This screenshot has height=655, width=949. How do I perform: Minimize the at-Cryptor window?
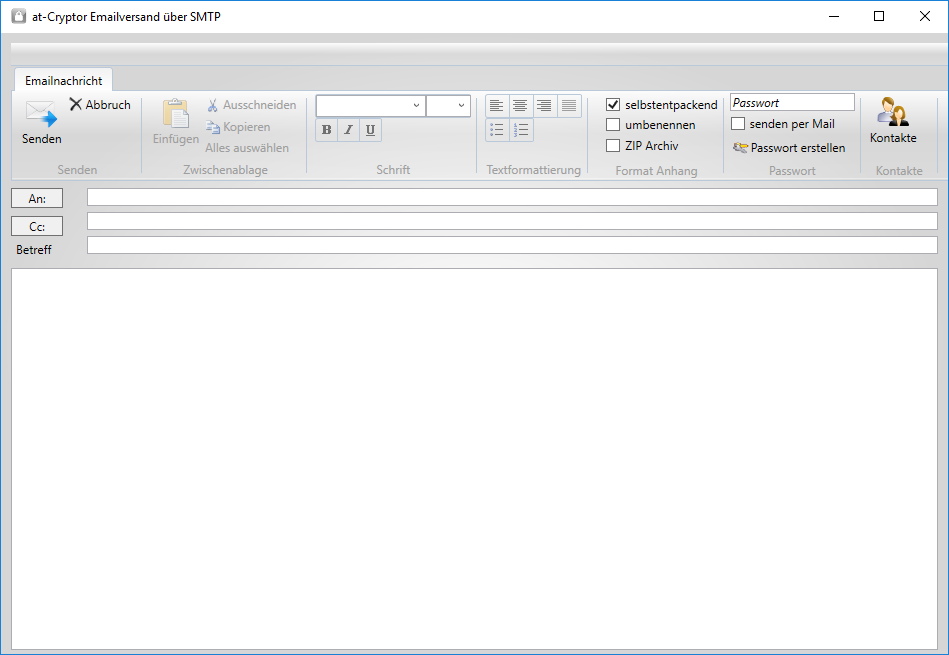(834, 16)
